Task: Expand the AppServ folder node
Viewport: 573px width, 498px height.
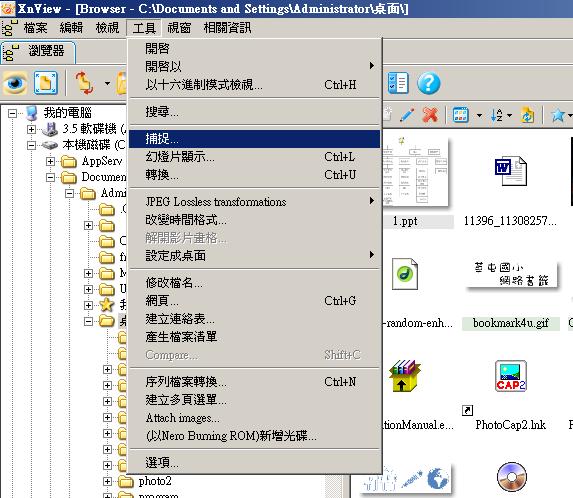Action: (x=50, y=161)
